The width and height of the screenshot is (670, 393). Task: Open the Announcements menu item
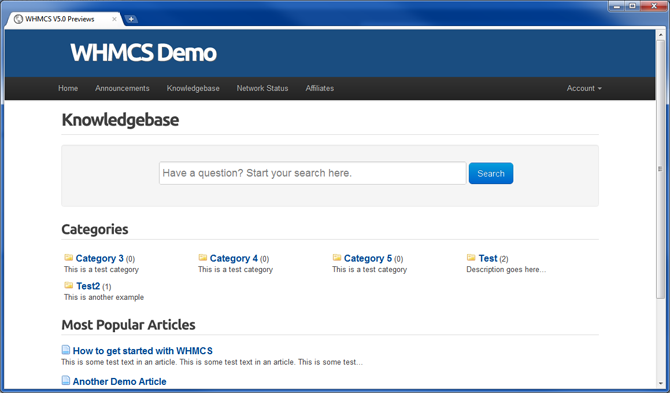point(122,88)
